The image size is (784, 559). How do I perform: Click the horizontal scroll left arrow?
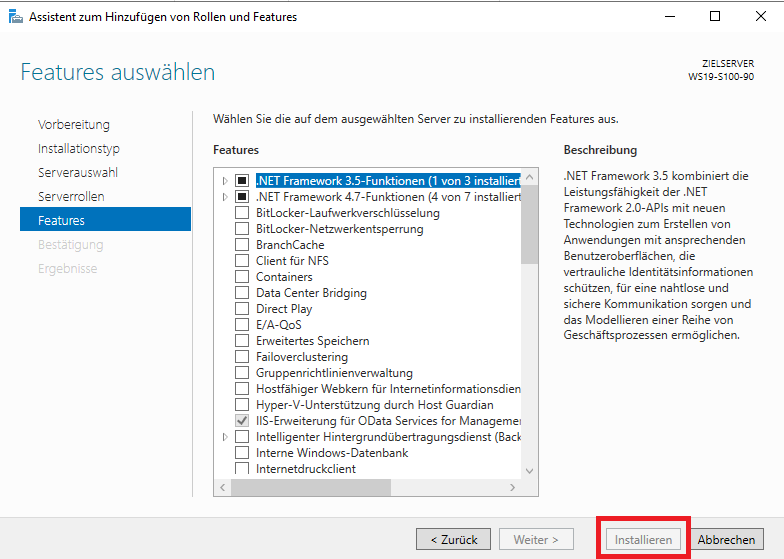[x=222, y=487]
